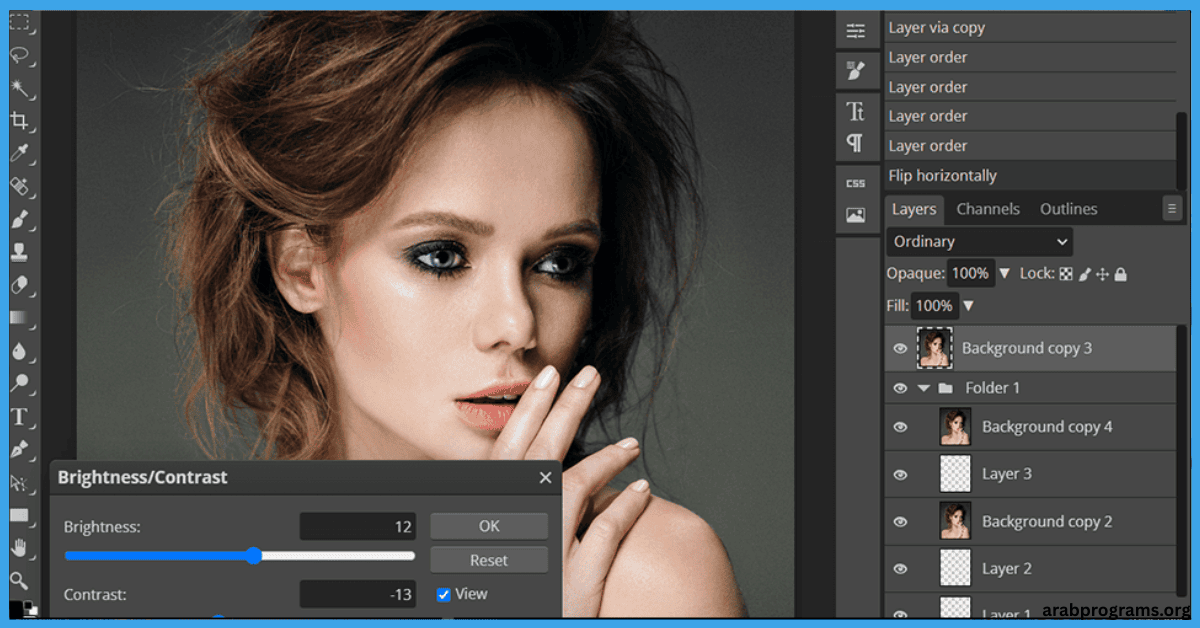Select the Path Select arrow tool
The width and height of the screenshot is (1200, 628).
coord(20,482)
